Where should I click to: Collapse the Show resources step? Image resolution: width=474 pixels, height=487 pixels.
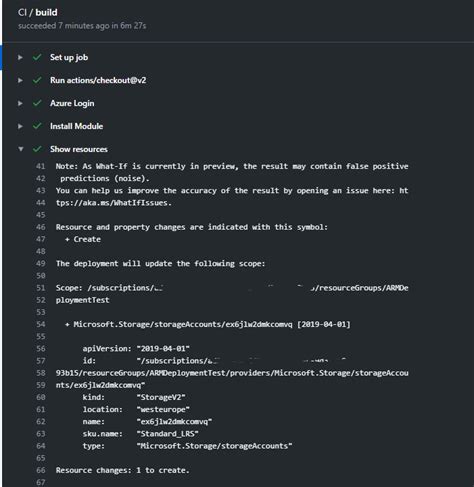click(x=21, y=149)
